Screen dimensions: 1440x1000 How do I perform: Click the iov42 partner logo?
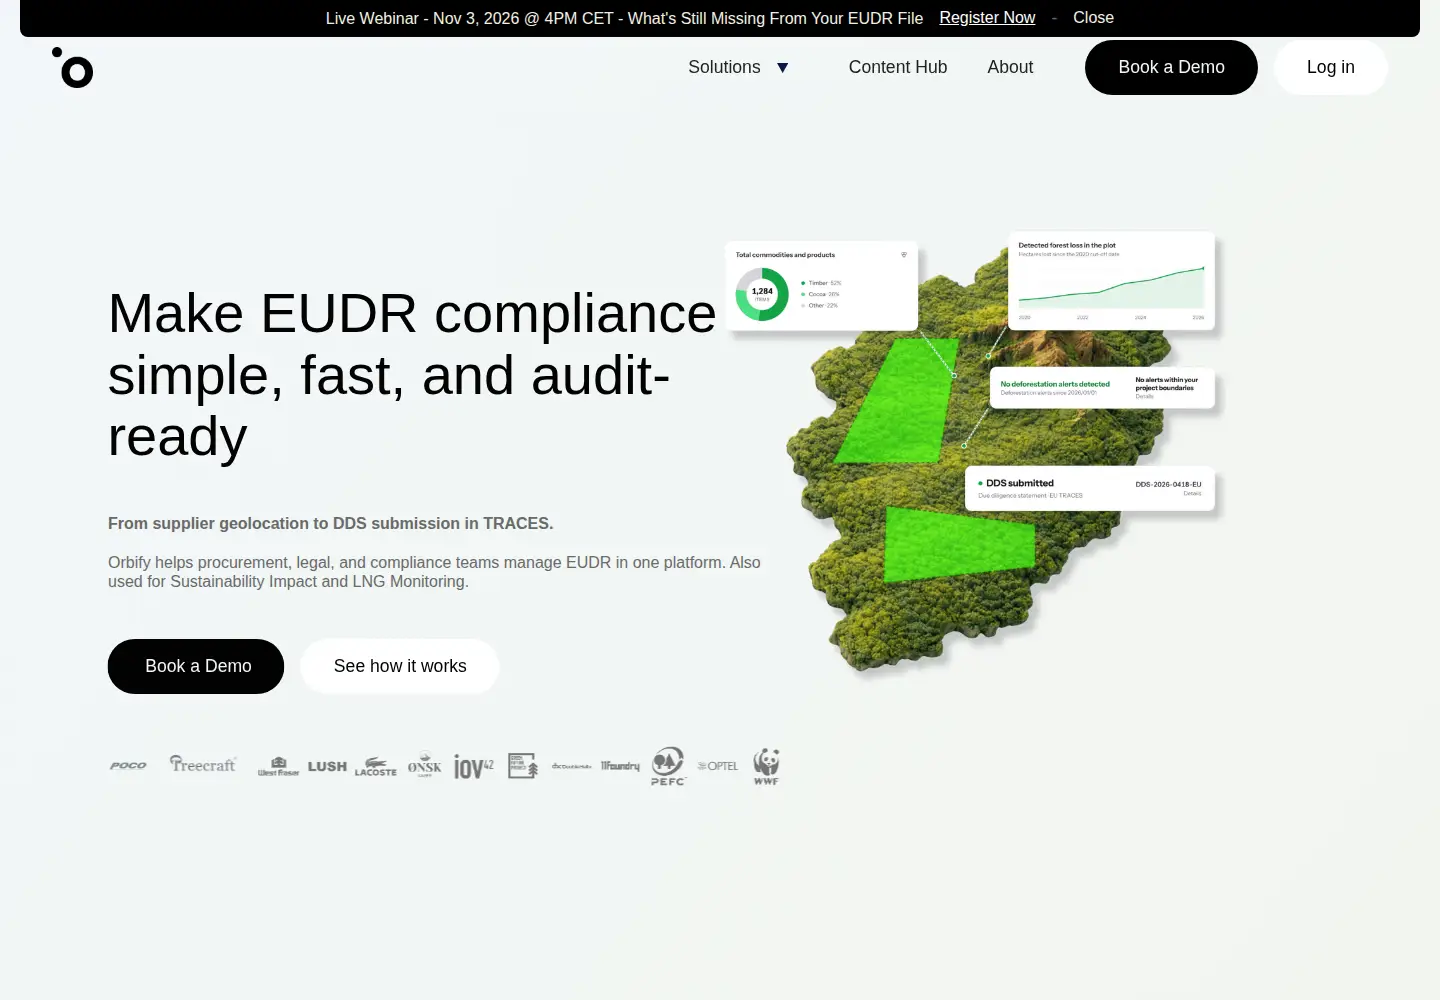[x=474, y=766]
